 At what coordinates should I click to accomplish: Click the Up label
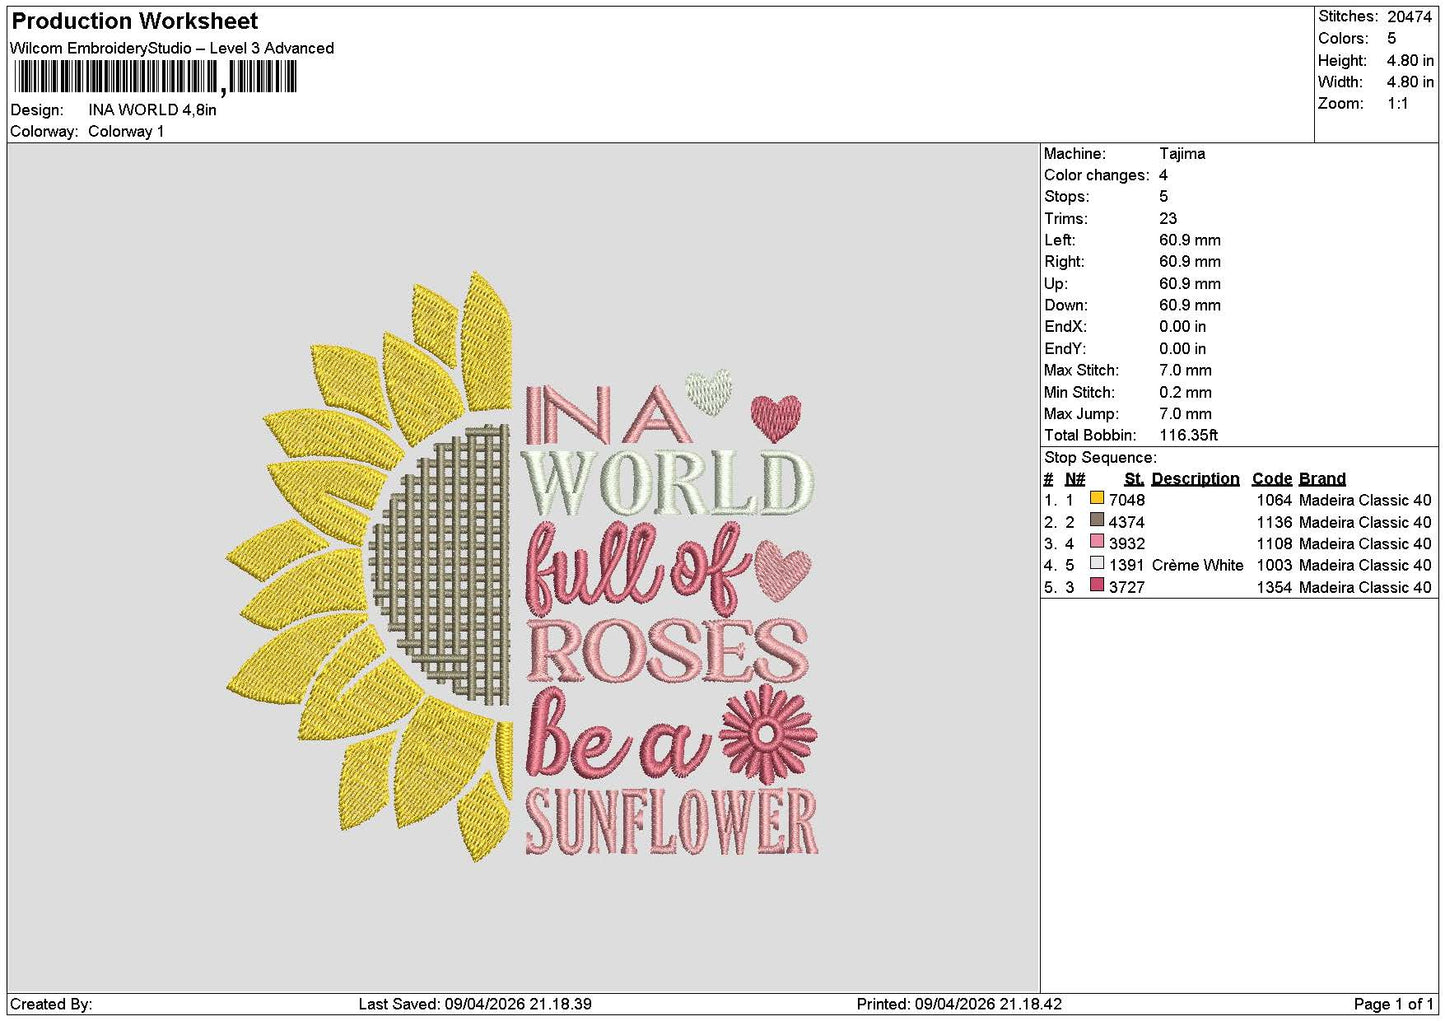point(1055,284)
